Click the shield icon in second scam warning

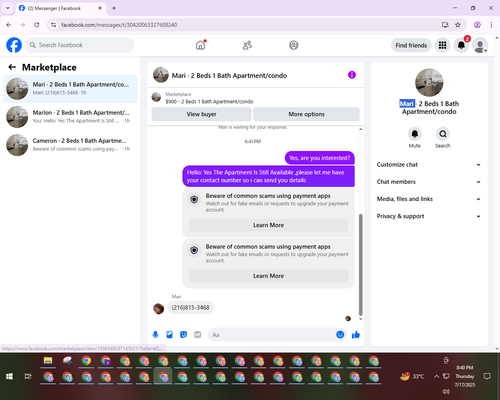click(x=194, y=250)
